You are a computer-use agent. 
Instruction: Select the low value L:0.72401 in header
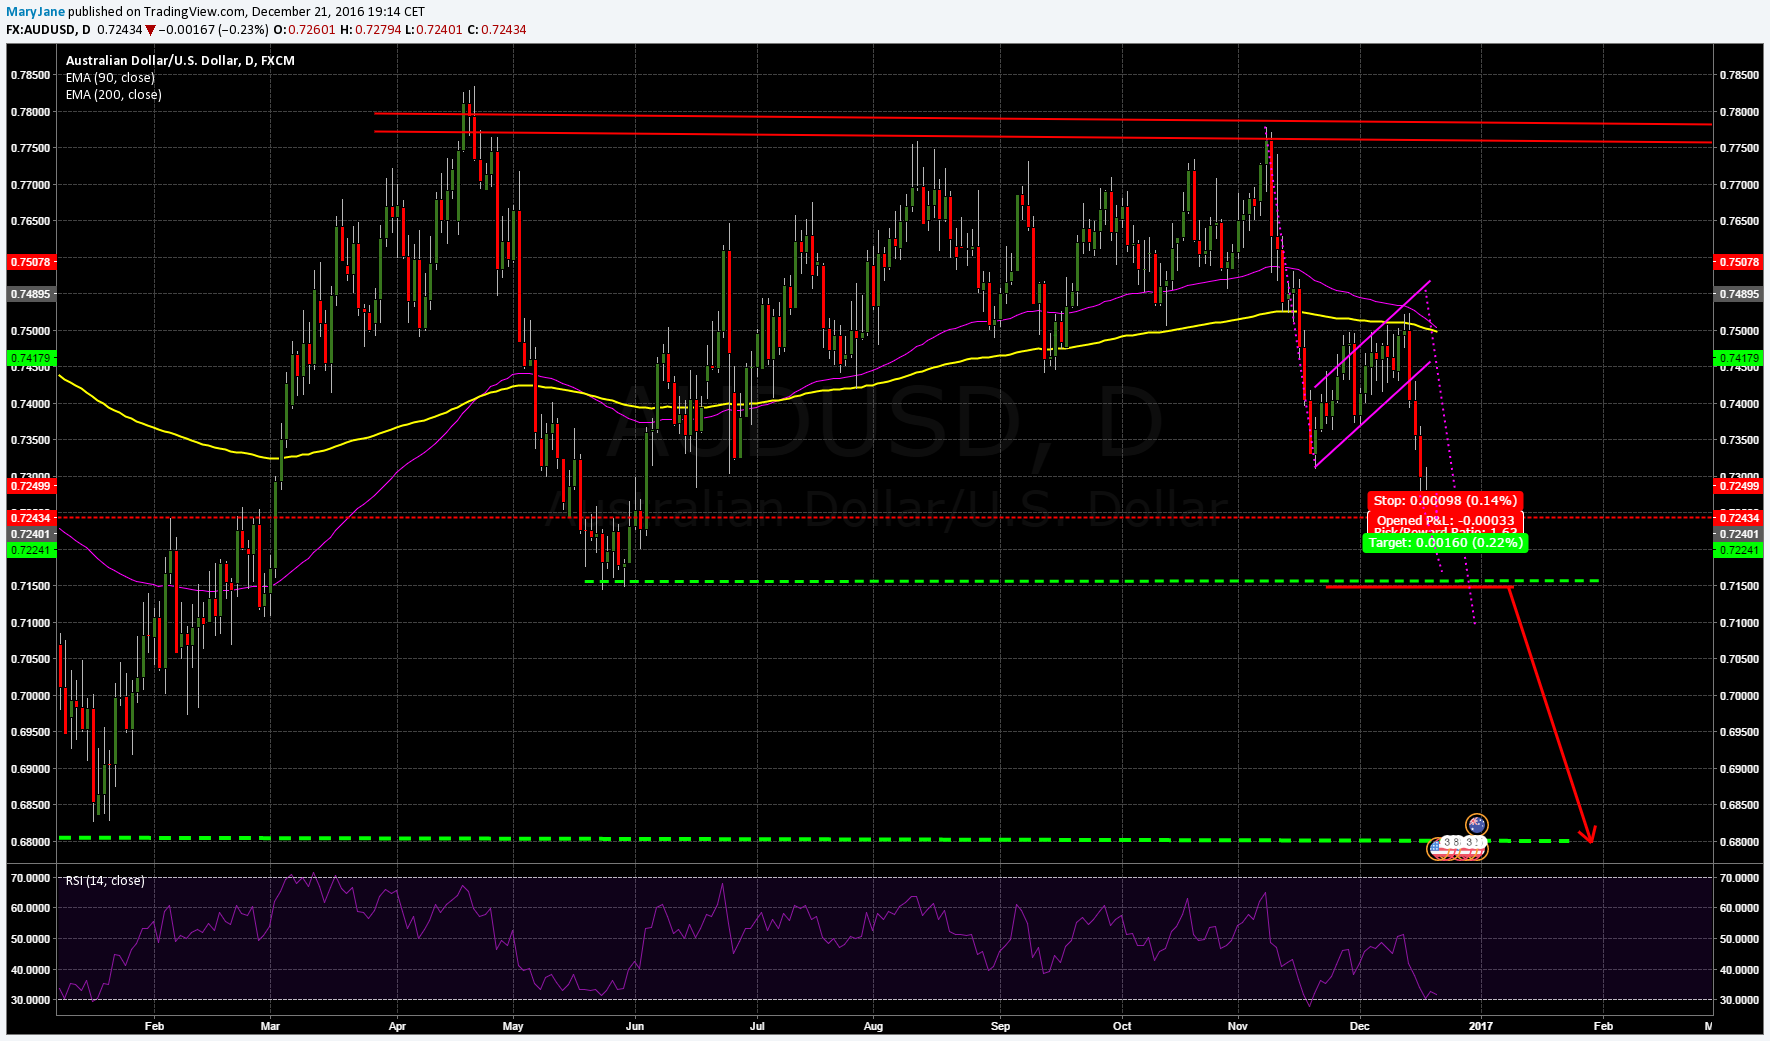coord(434,30)
